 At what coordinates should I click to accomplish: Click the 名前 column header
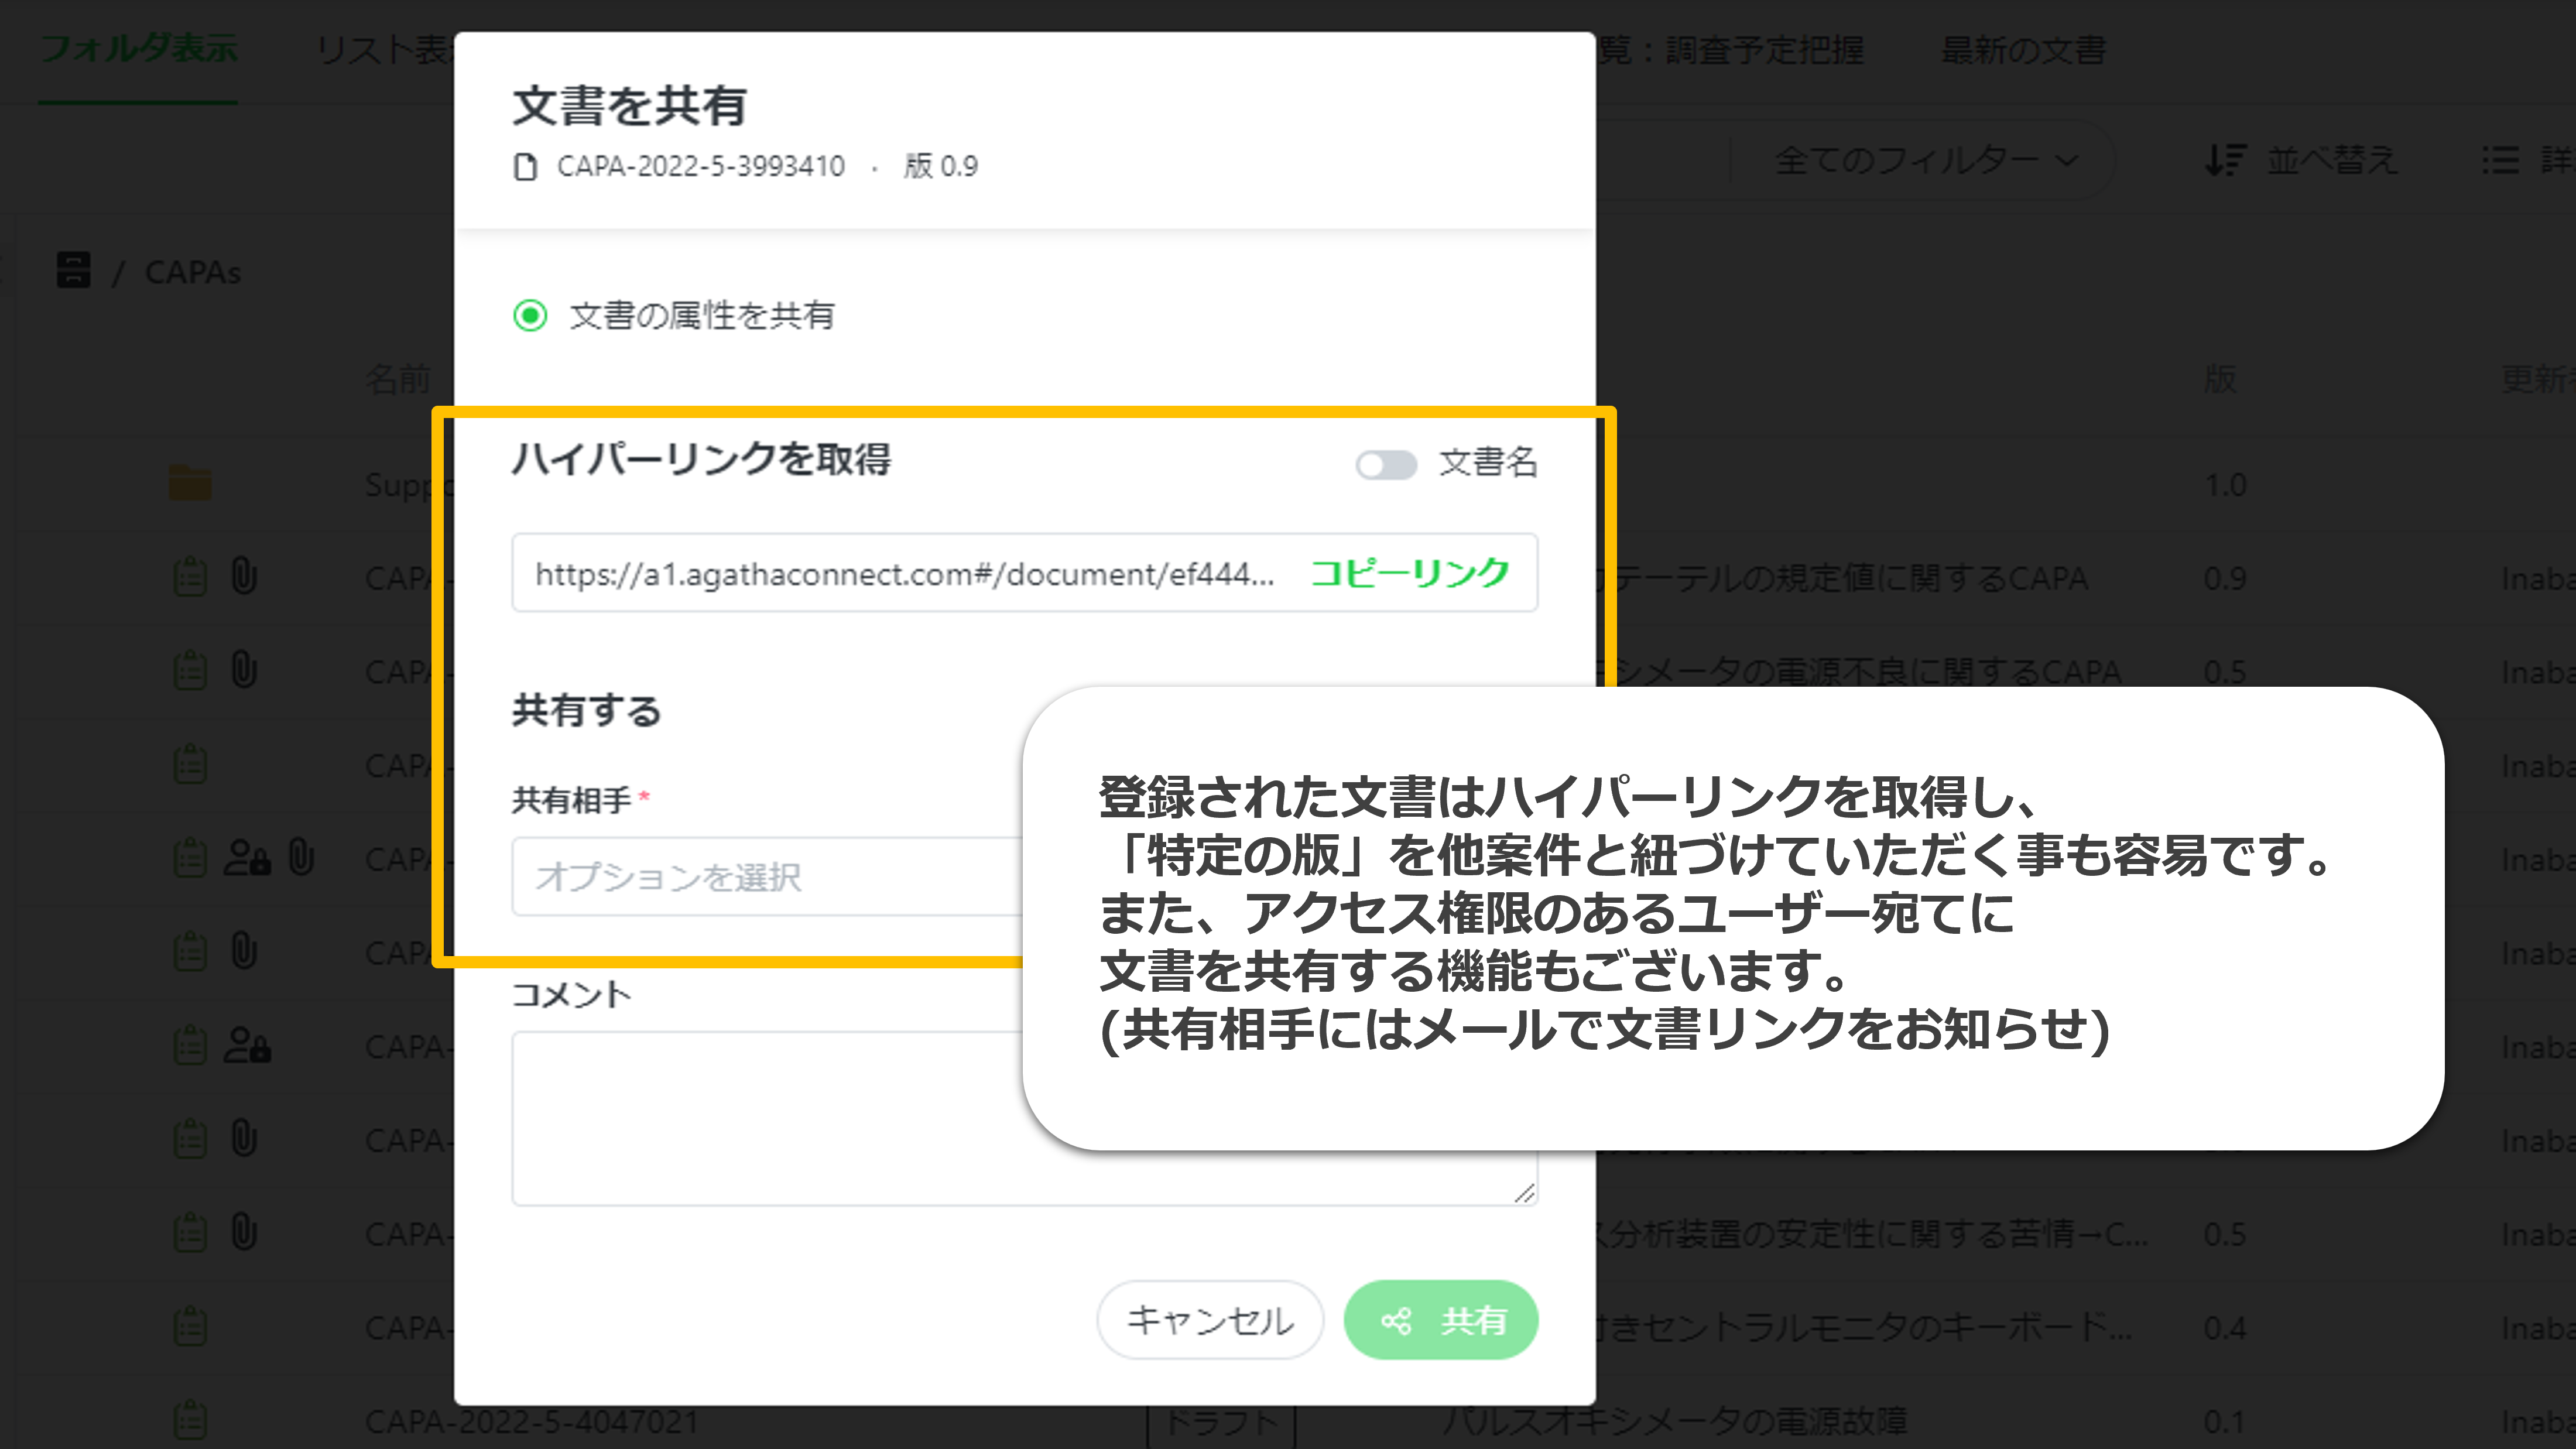pos(398,379)
